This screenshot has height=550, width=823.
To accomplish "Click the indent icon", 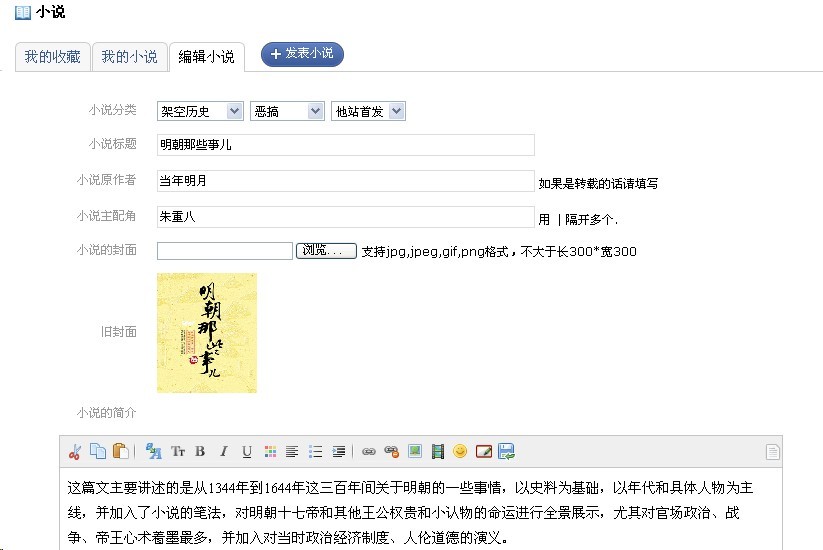I will coord(339,451).
